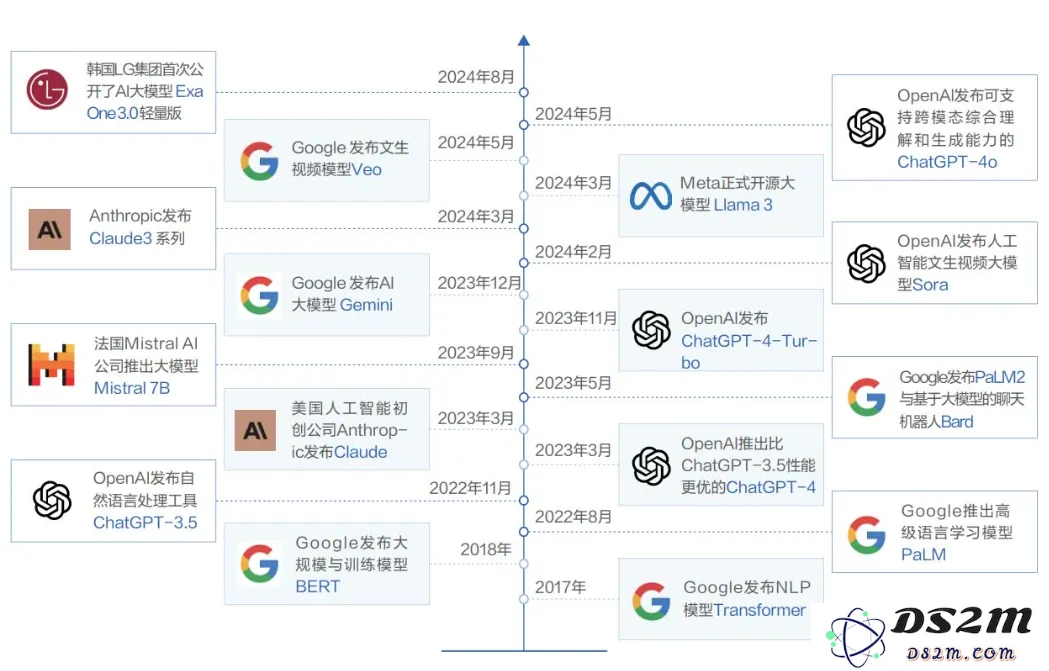Click Google logo in Transformer card
Viewport: 1049px width, 671px height.
(x=651, y=601)
